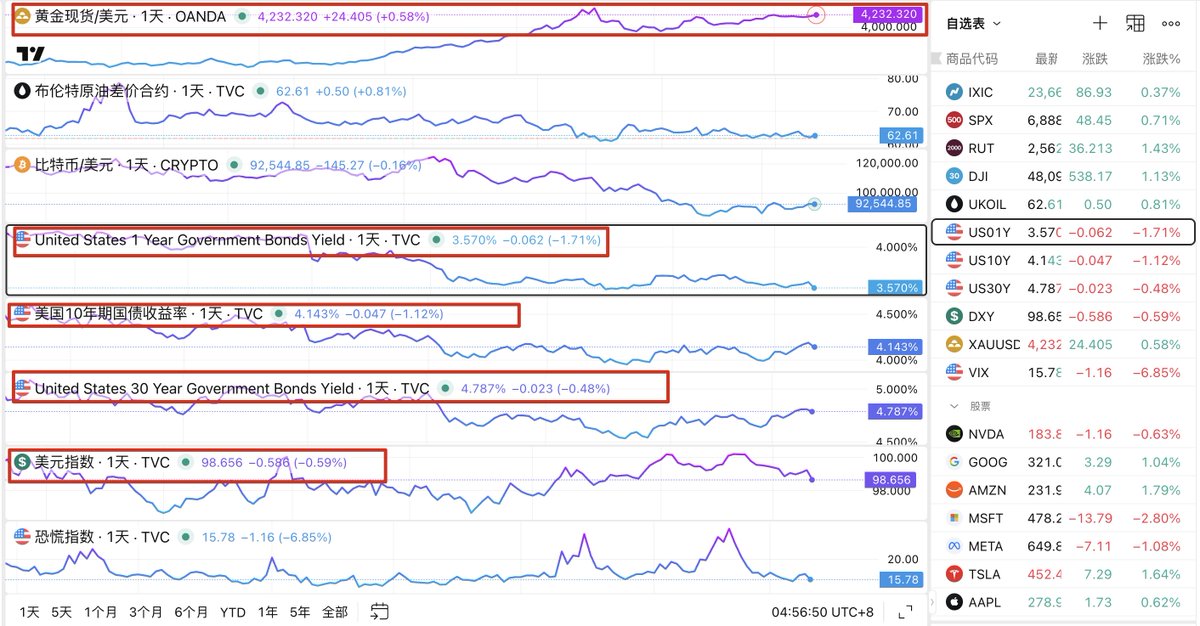
Task: Switch to the 全部 range tab
Action: tap(338, 611)
